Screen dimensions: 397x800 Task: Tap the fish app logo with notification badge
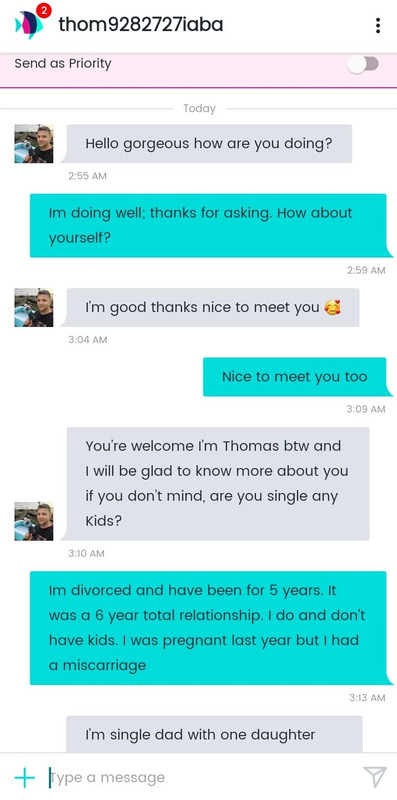point(29,24)
